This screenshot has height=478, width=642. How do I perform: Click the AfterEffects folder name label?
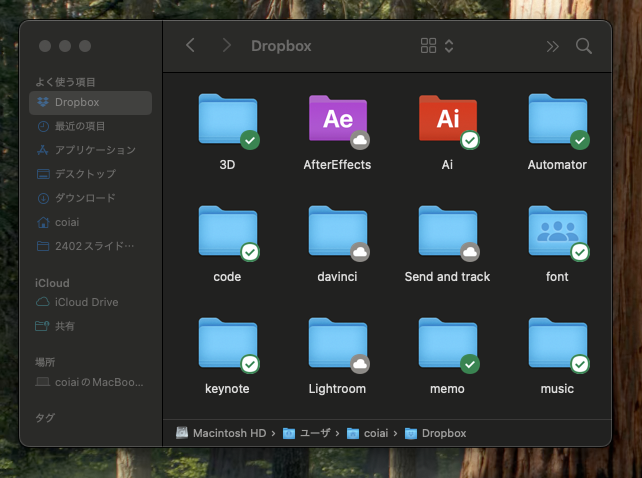[337, 165]
